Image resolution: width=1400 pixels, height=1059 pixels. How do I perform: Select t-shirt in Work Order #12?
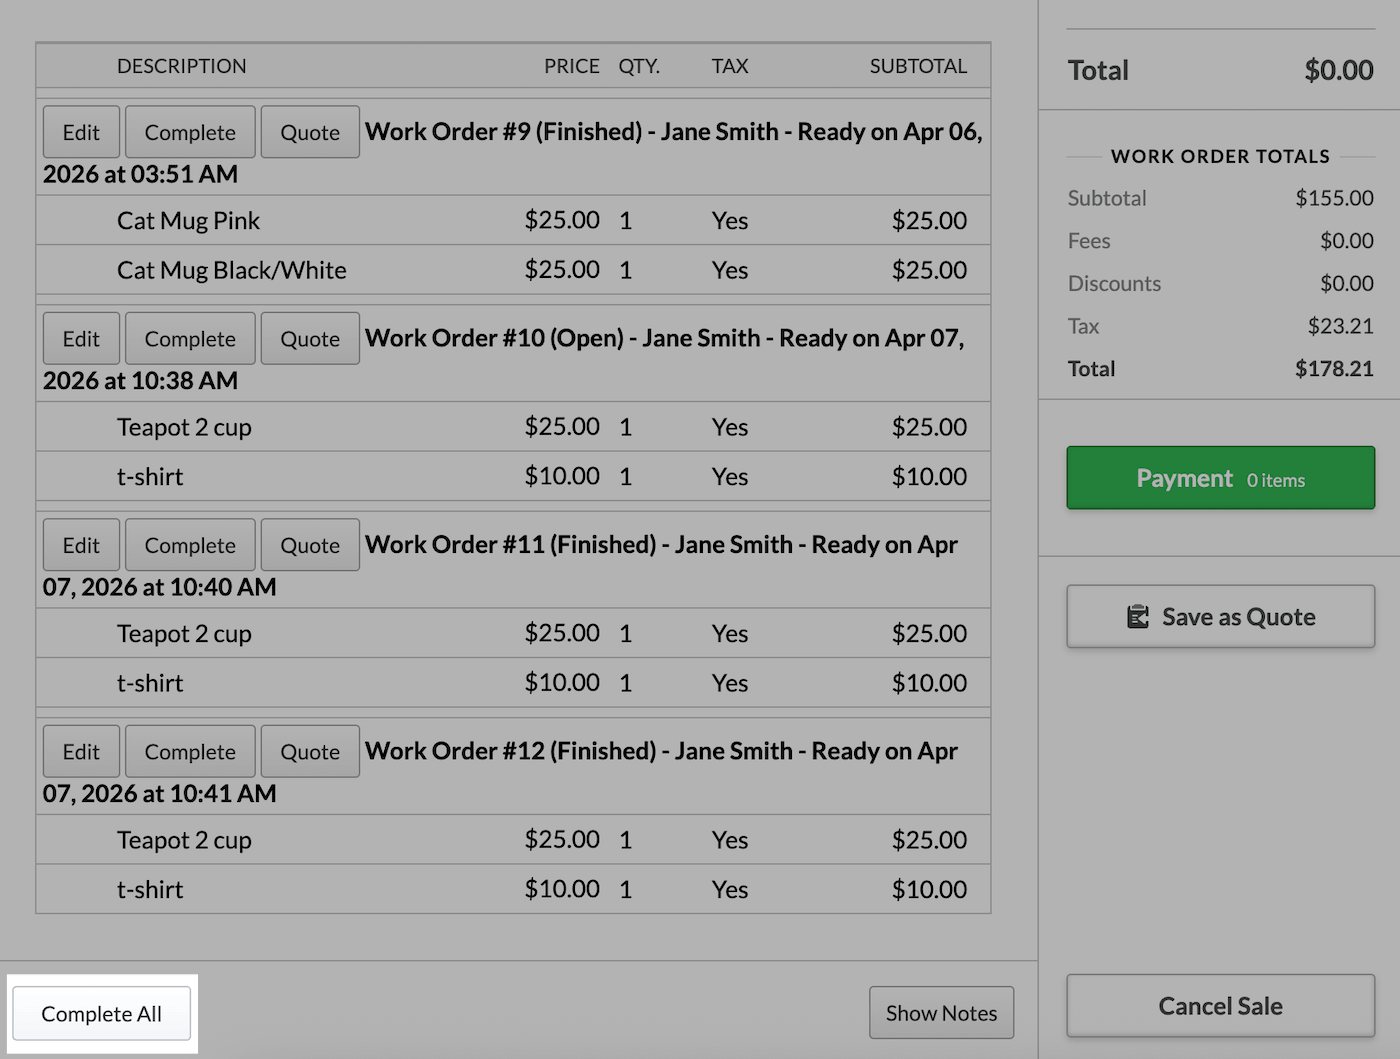(x=513, y=889)
